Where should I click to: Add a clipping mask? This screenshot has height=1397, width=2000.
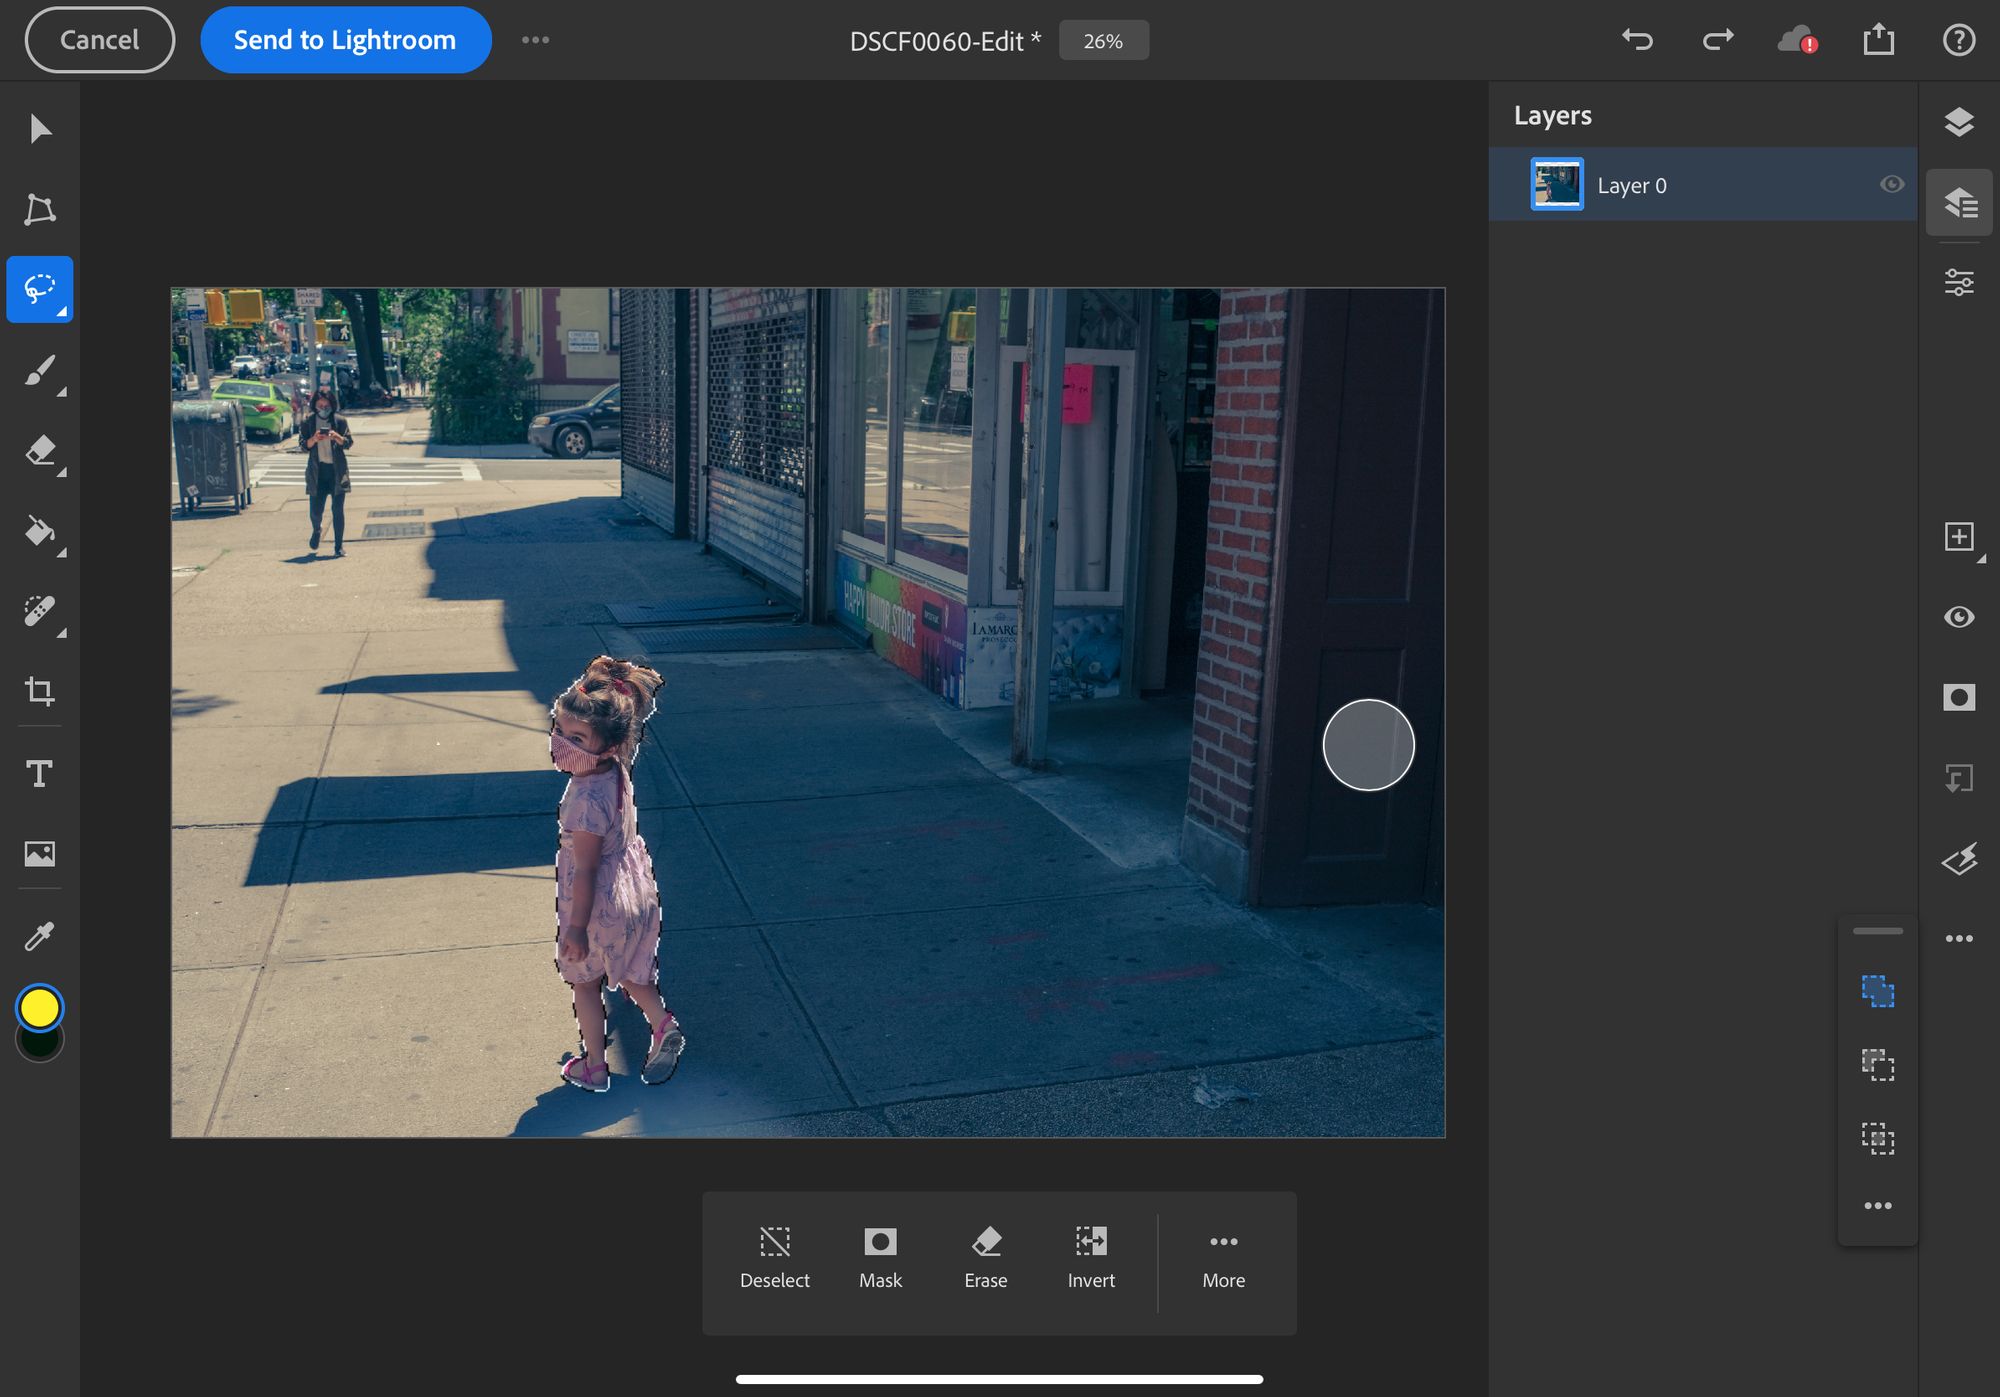(x=1959, y=777)
